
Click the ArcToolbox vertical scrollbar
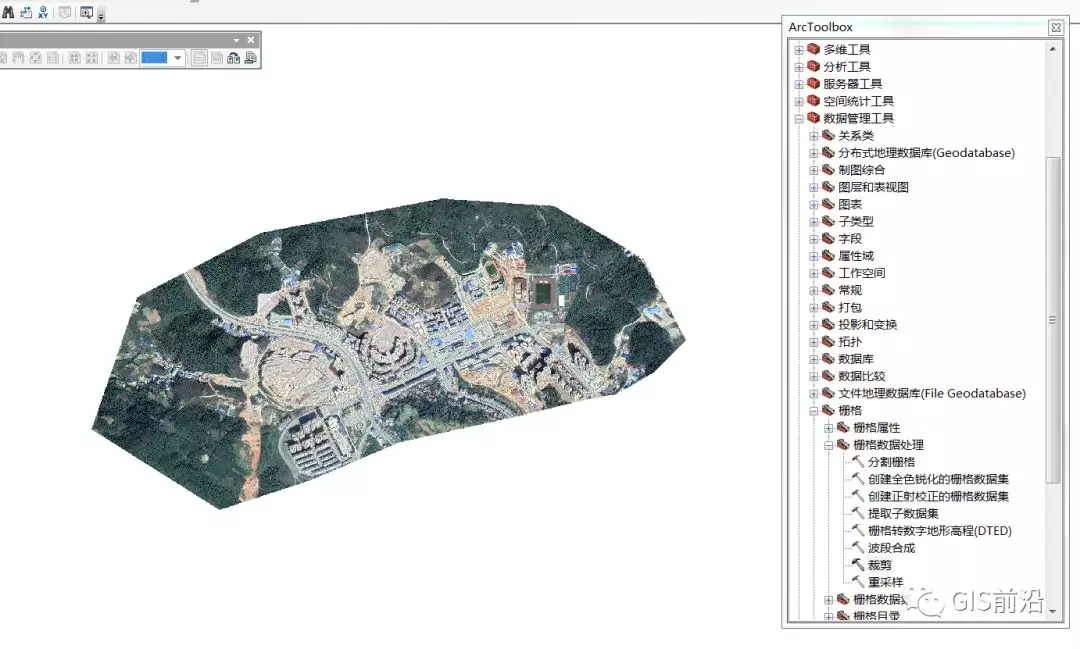(x=1052, y=320)
